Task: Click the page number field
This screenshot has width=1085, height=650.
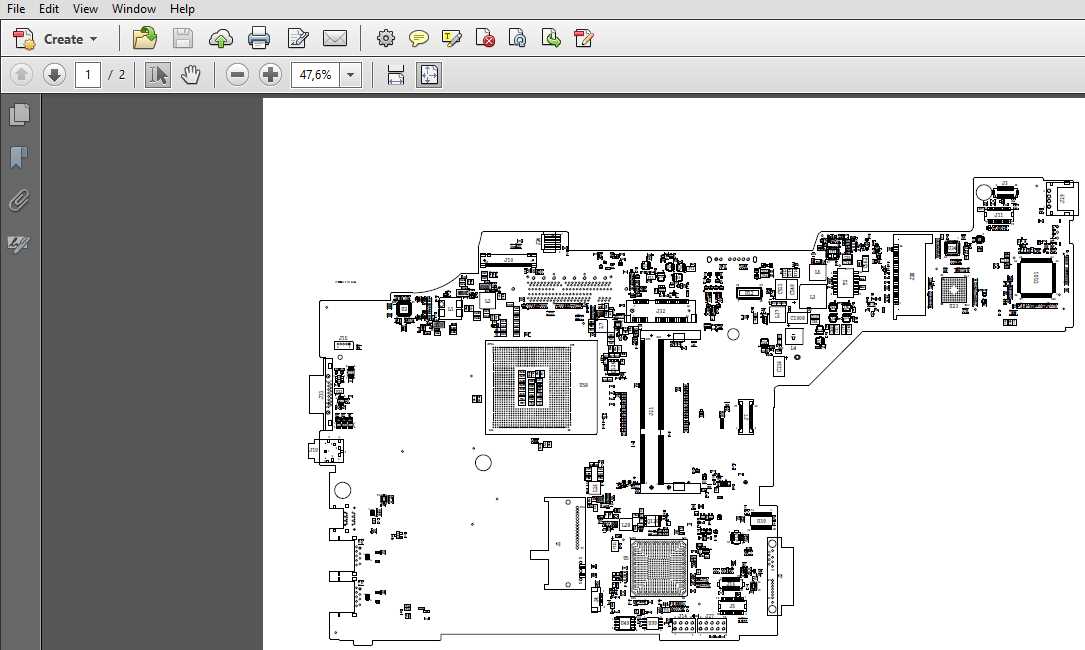Action: point(88,75)
